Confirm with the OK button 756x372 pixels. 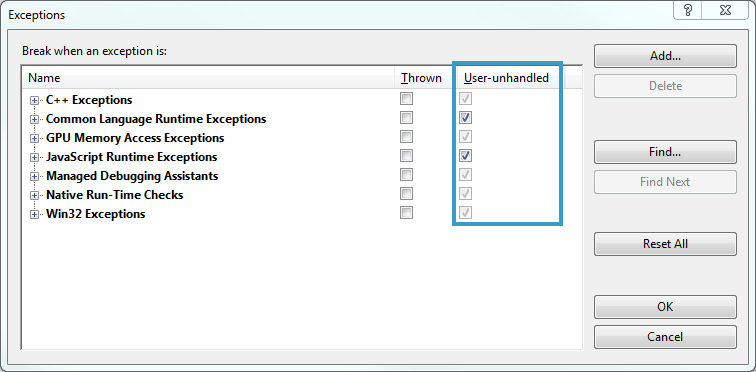[665, 307]
